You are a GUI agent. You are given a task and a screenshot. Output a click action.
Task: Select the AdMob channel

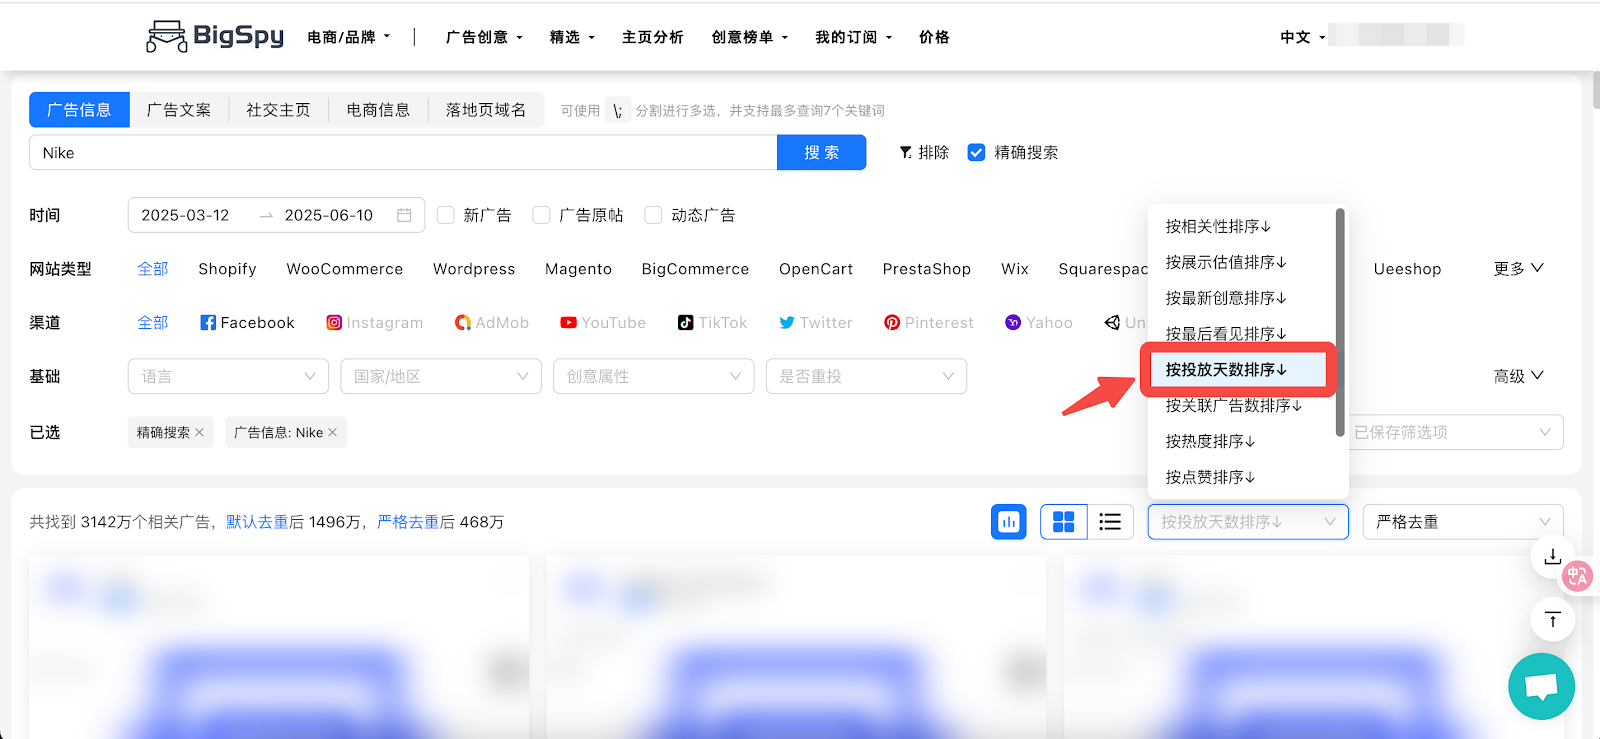tap(491, 322)
